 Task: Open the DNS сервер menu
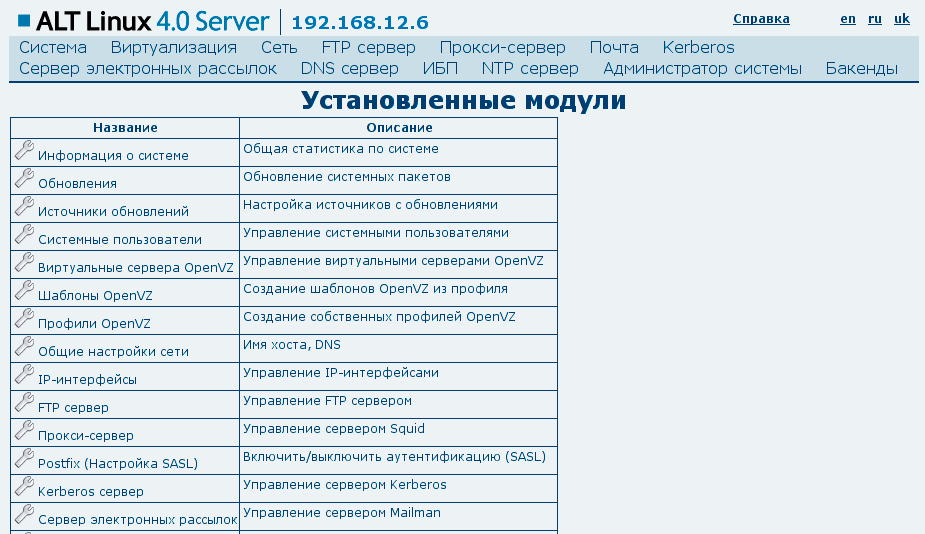click(350, 68)
